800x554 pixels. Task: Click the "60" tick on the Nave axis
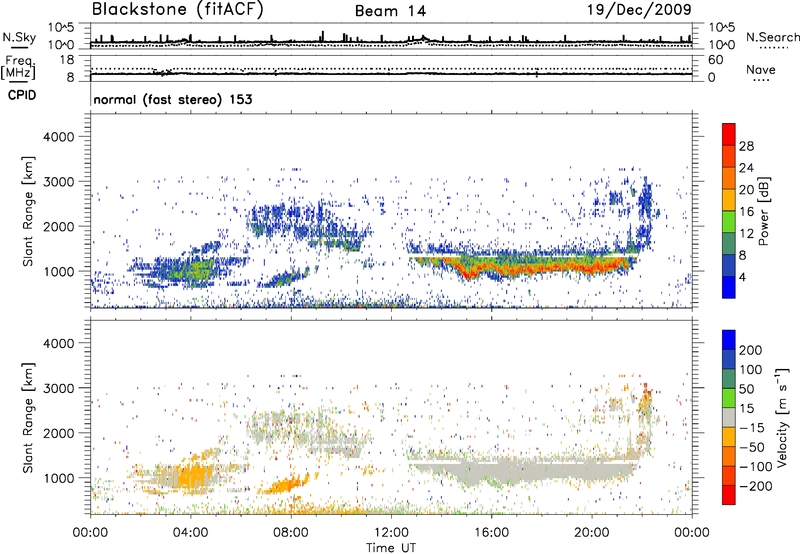click(715, 60)
